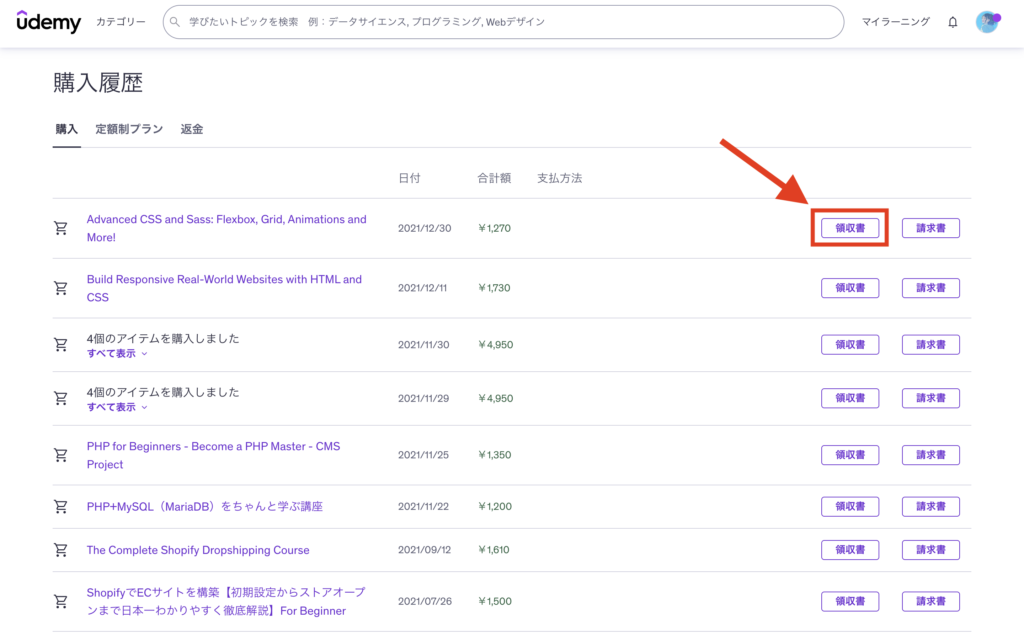The height and width of the screenshot is (636, 1024).
Task: Select the 購入 tab
Action: [x=66, y=129]
